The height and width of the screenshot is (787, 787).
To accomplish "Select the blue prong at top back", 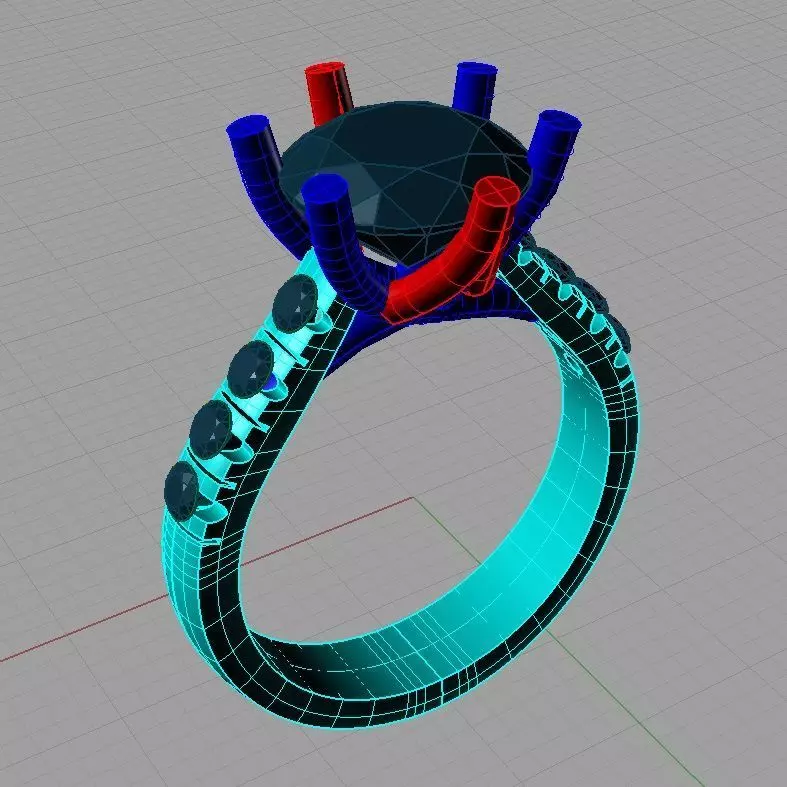I will pos(474,89).
